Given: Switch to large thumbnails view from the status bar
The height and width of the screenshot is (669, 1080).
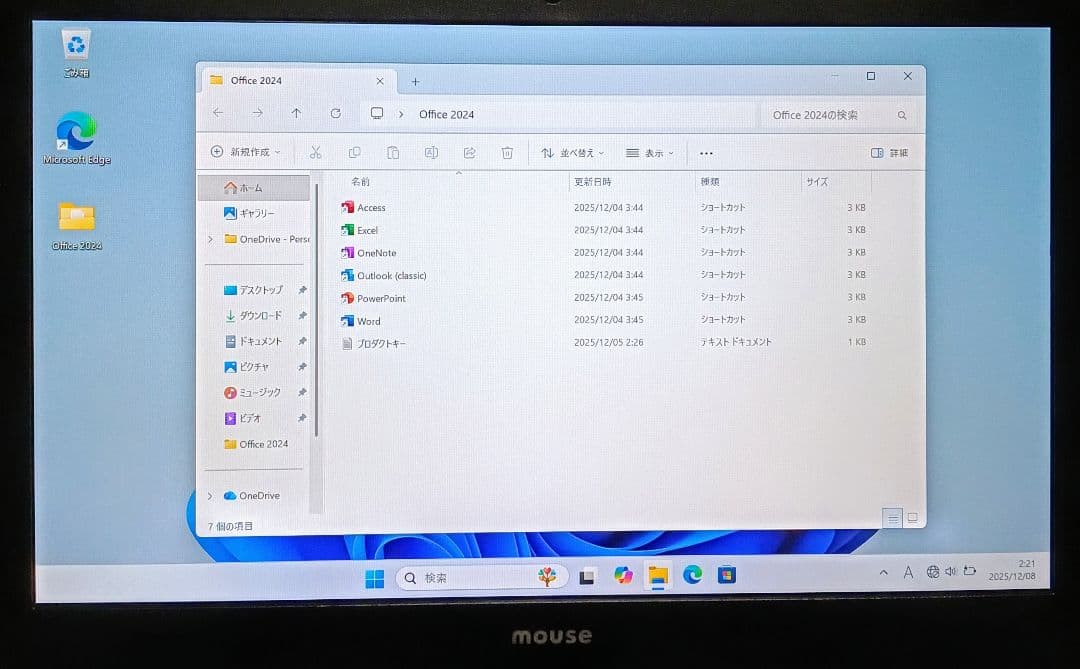Looking at the screenshot, I should [911, 518].
